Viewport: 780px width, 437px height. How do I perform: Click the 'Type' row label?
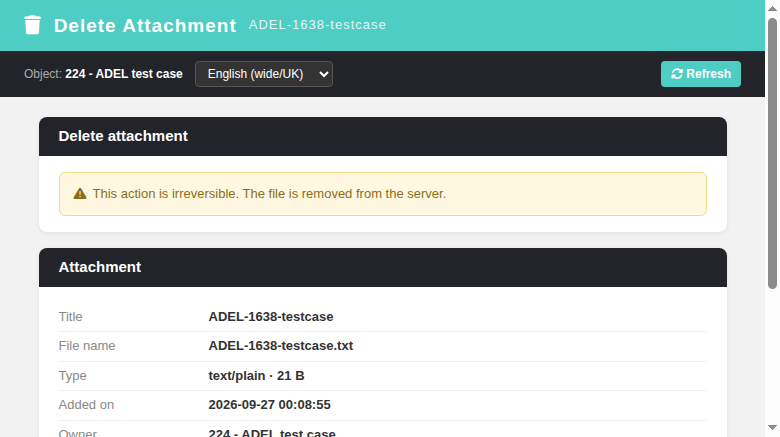tap(73, 375)
